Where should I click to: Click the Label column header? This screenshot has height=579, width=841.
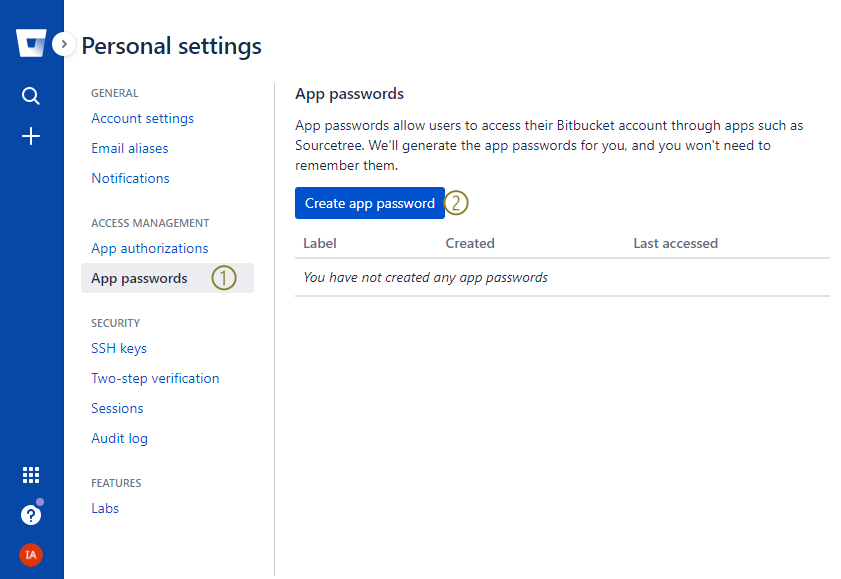[x=320, y=243]
